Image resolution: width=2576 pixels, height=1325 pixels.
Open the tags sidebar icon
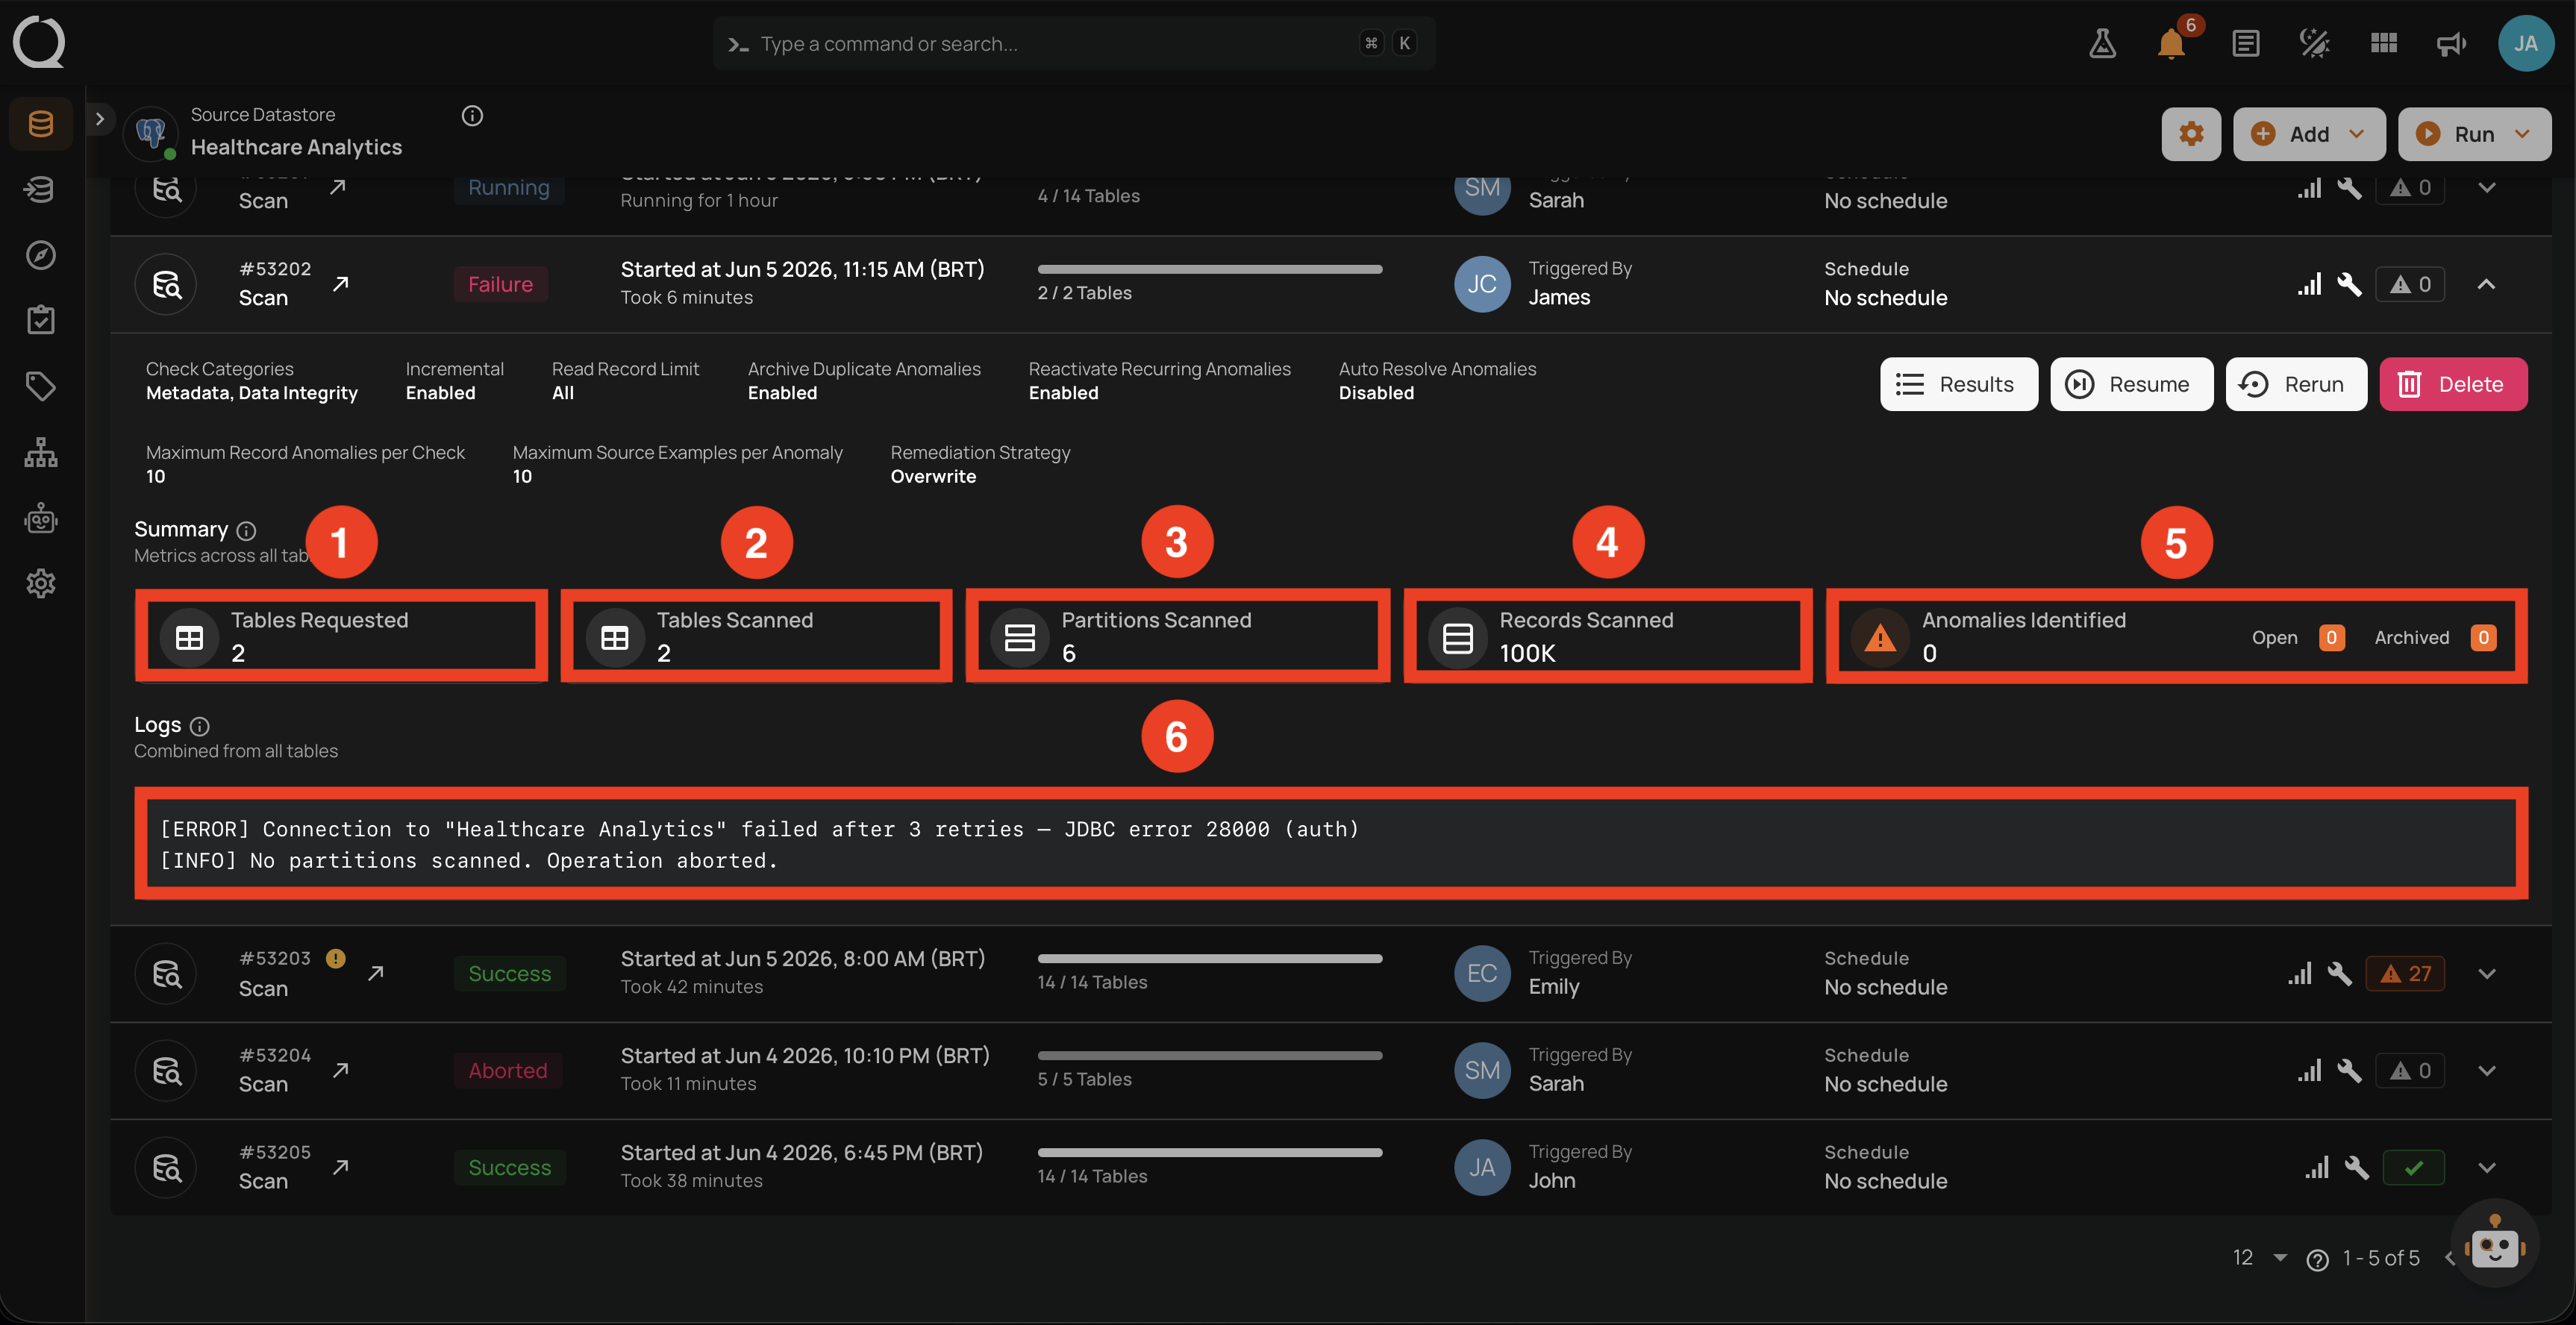click(41, 386)
